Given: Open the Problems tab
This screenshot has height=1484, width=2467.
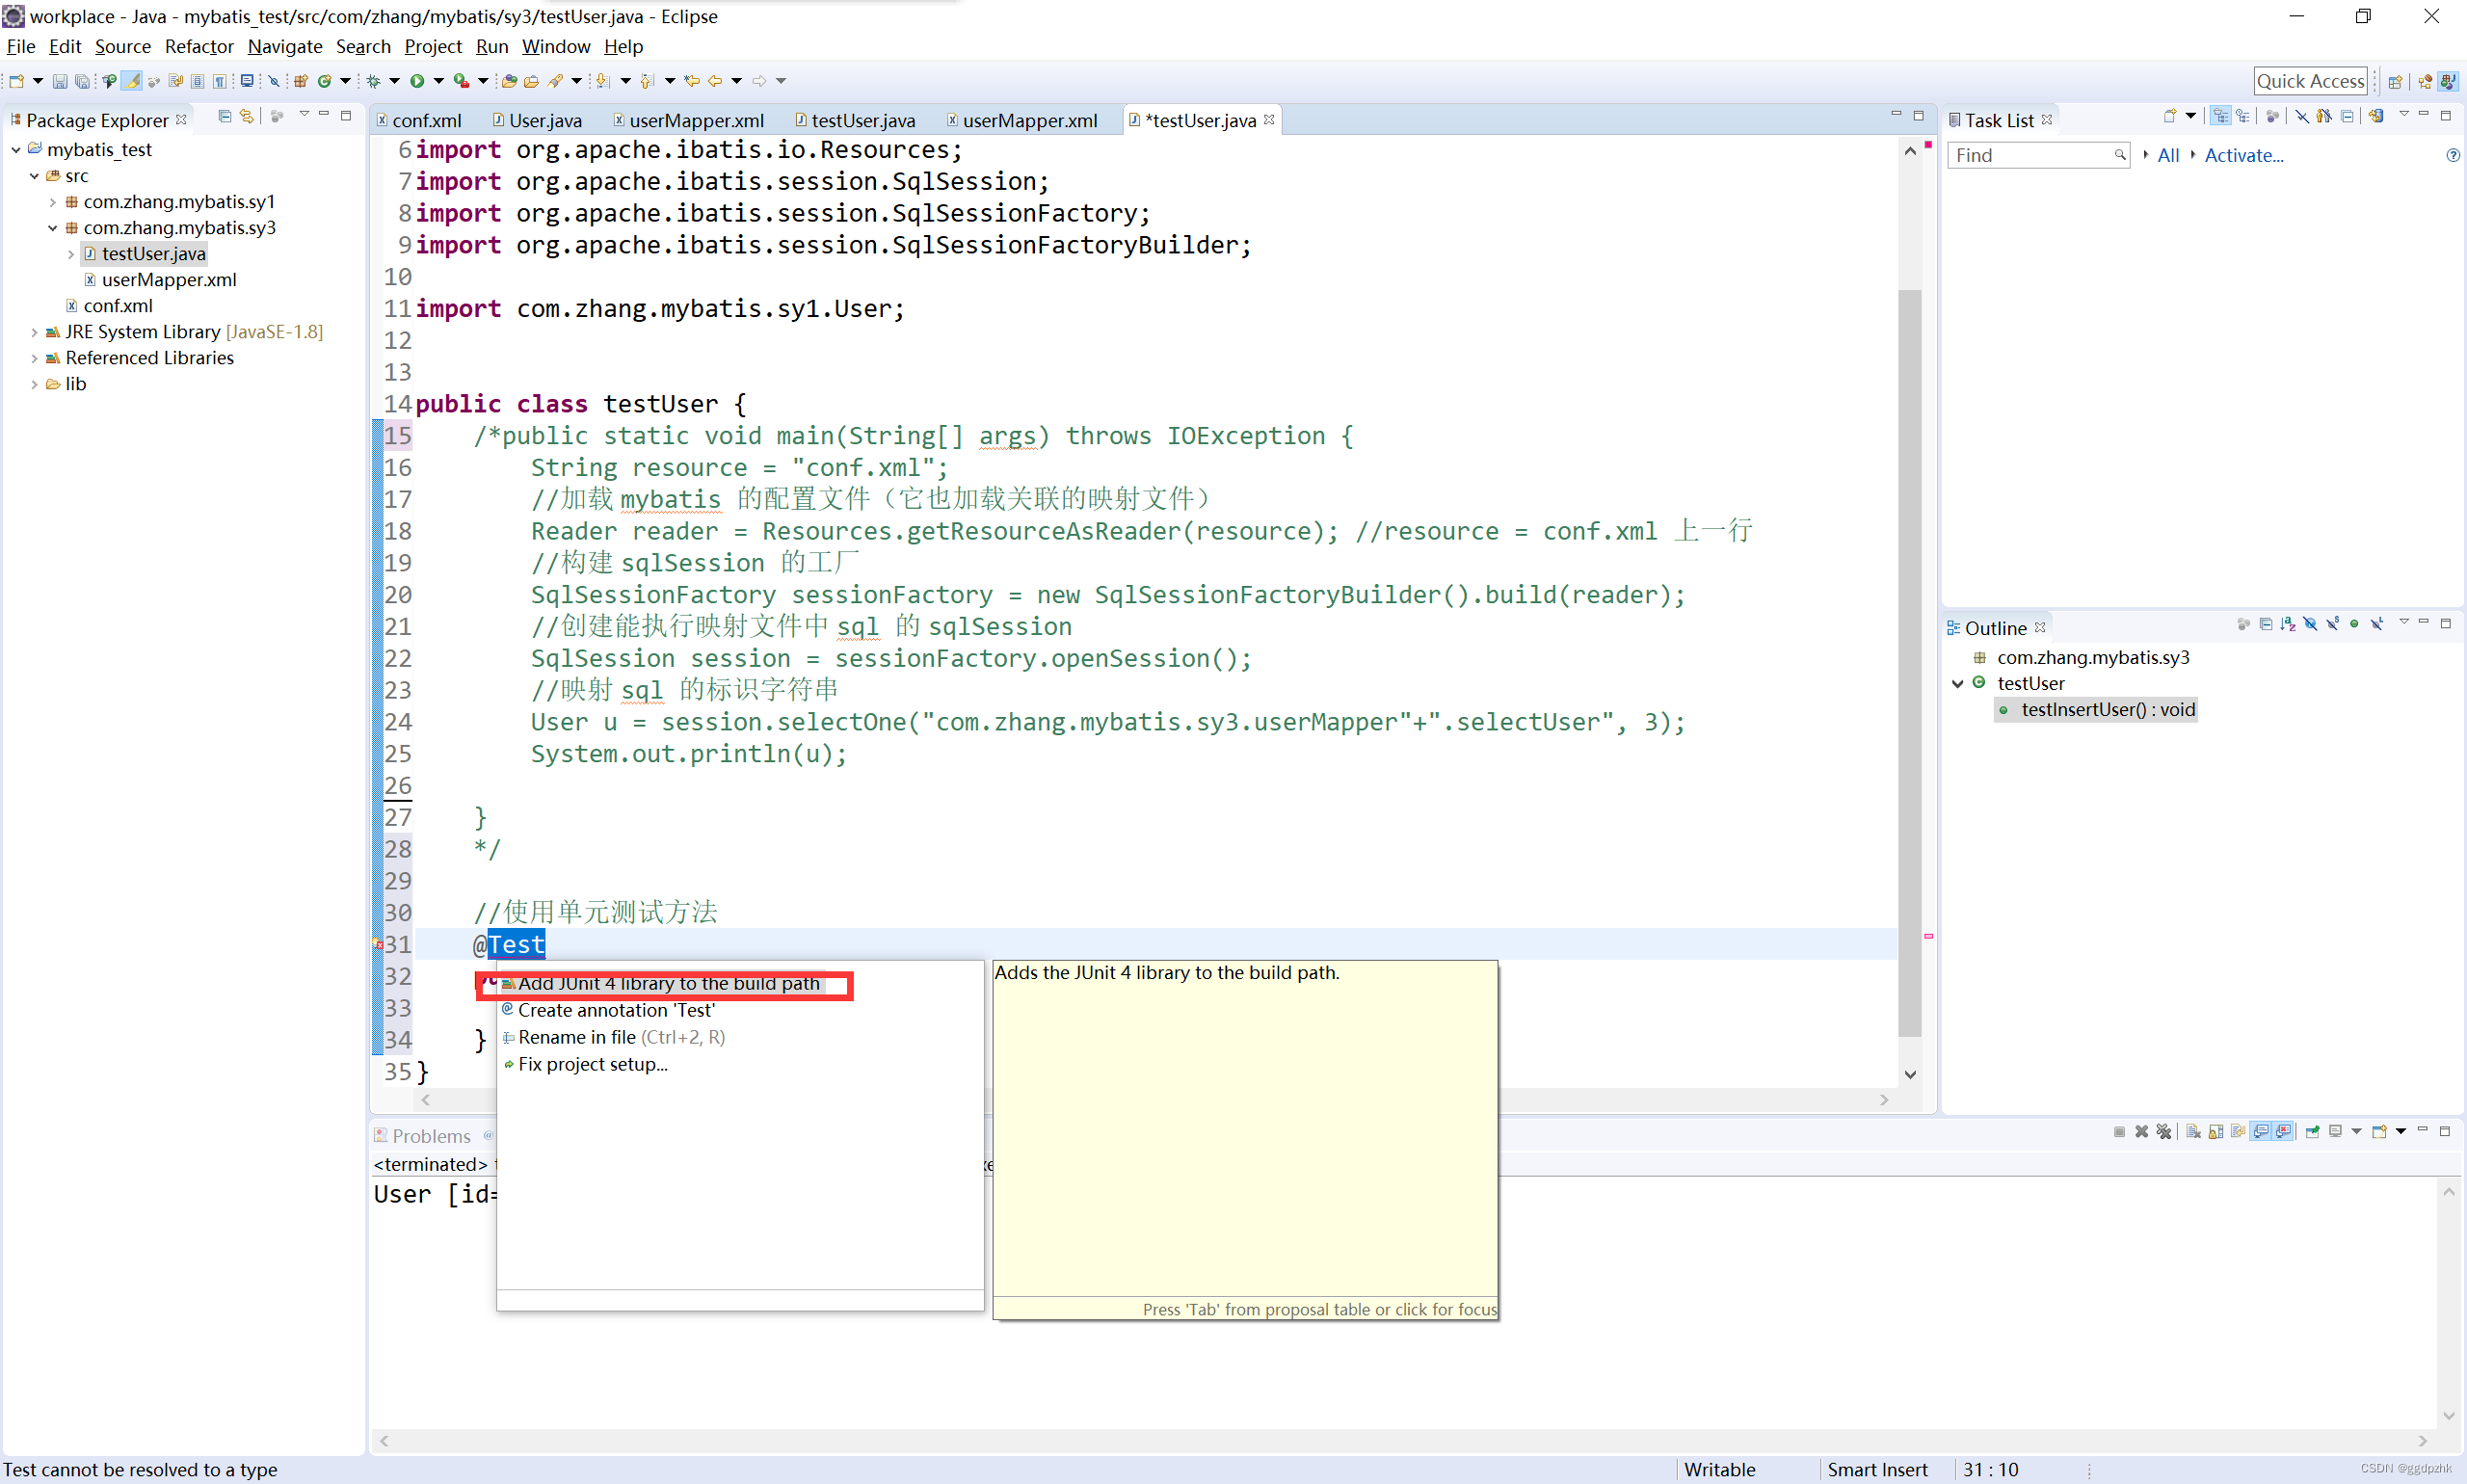Looking at the screenshot, I should coord(422,1136).
